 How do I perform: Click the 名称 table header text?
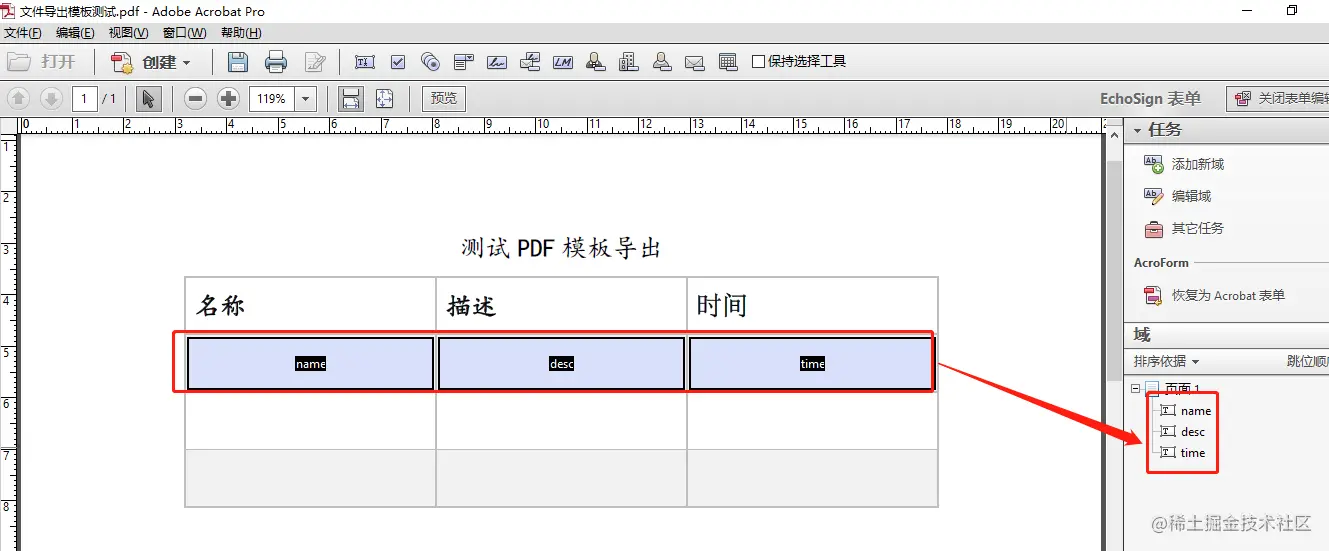point(220,306)
